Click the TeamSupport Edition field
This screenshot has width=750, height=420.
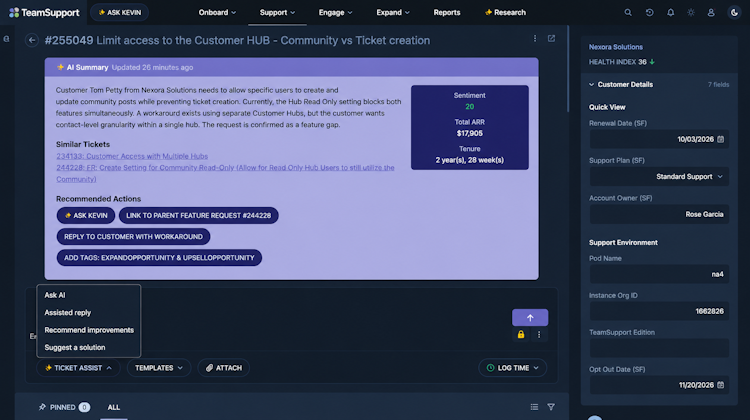(x=659, y=348)
